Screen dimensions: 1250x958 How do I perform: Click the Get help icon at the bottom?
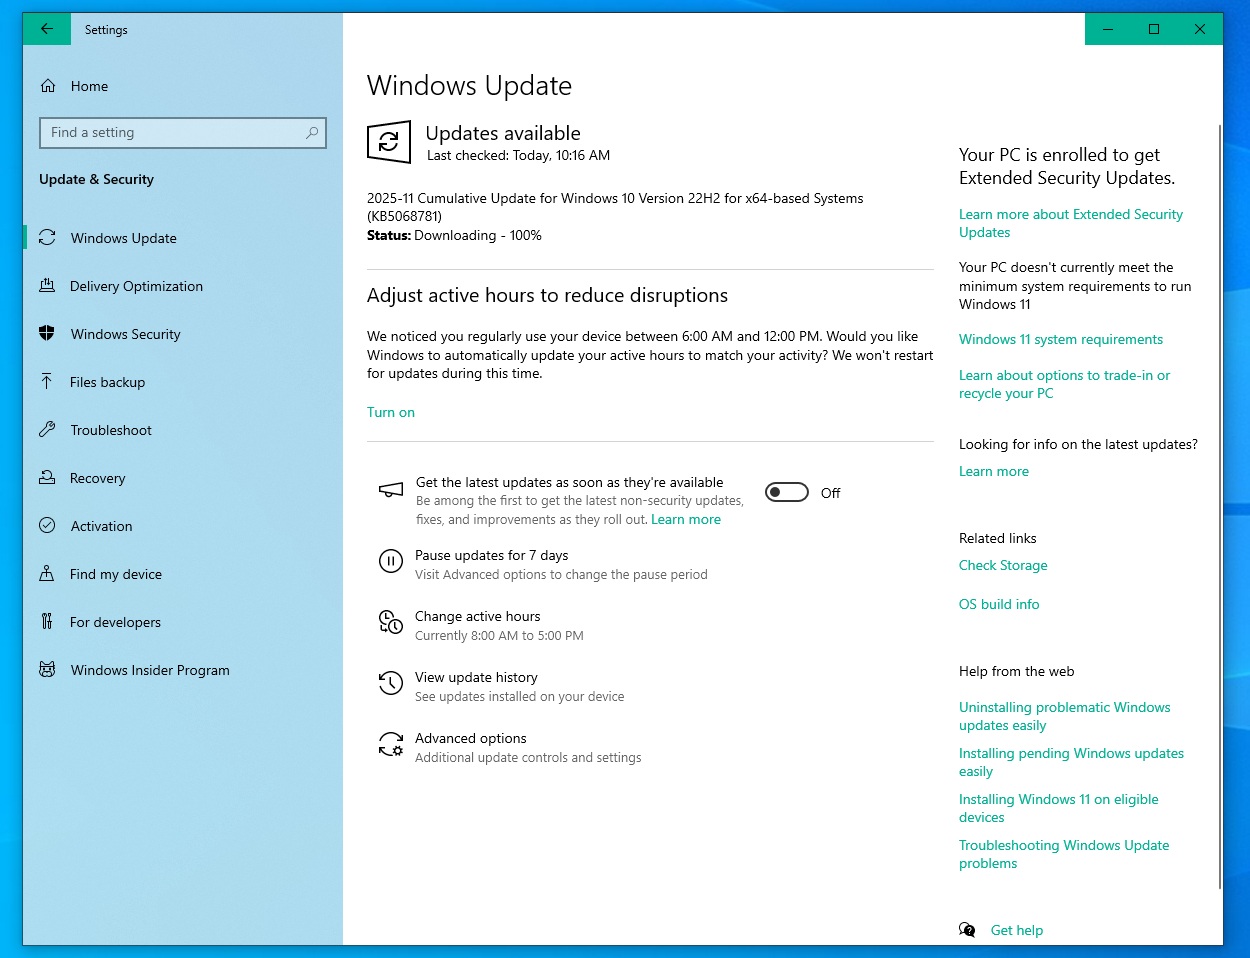pyautogui.click(x=966, y=930)
